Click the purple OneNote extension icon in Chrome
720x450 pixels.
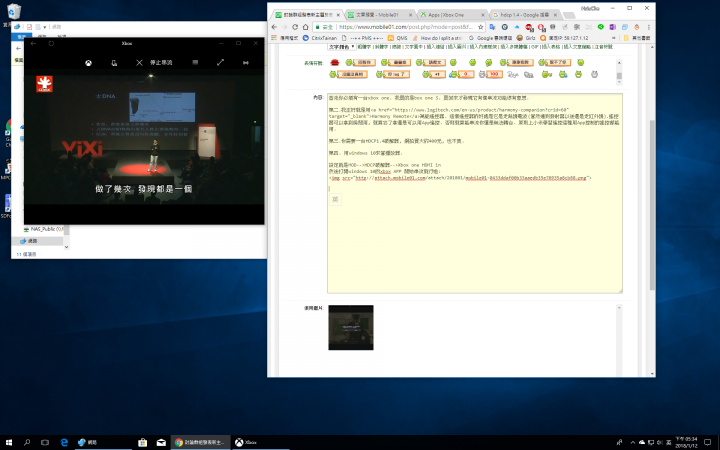point(613,27)
